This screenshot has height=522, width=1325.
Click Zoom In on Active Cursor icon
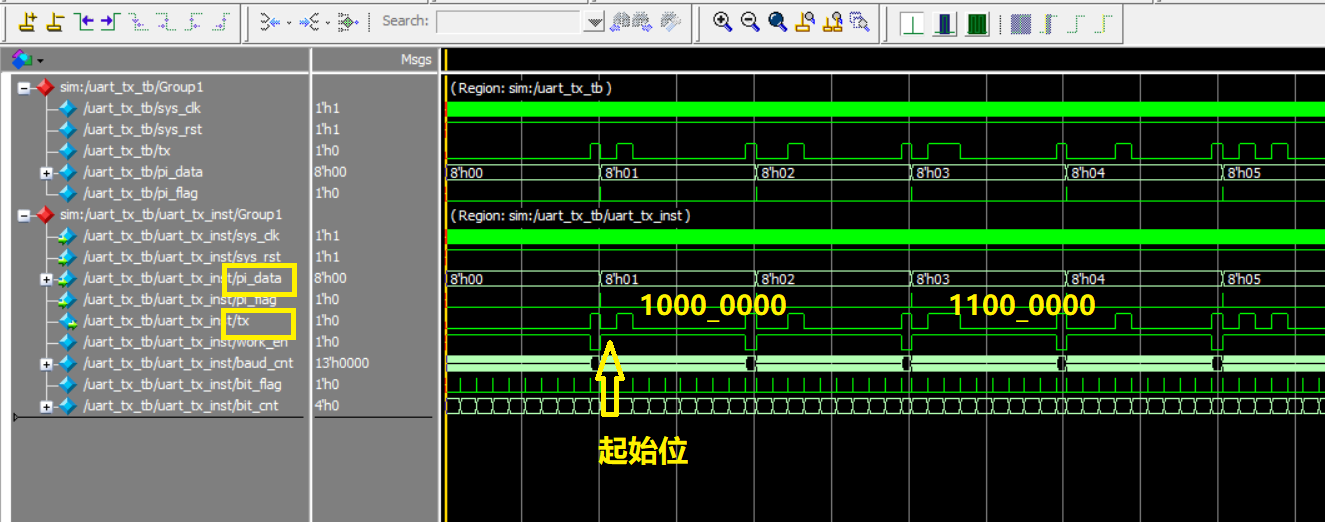(804, 22)
